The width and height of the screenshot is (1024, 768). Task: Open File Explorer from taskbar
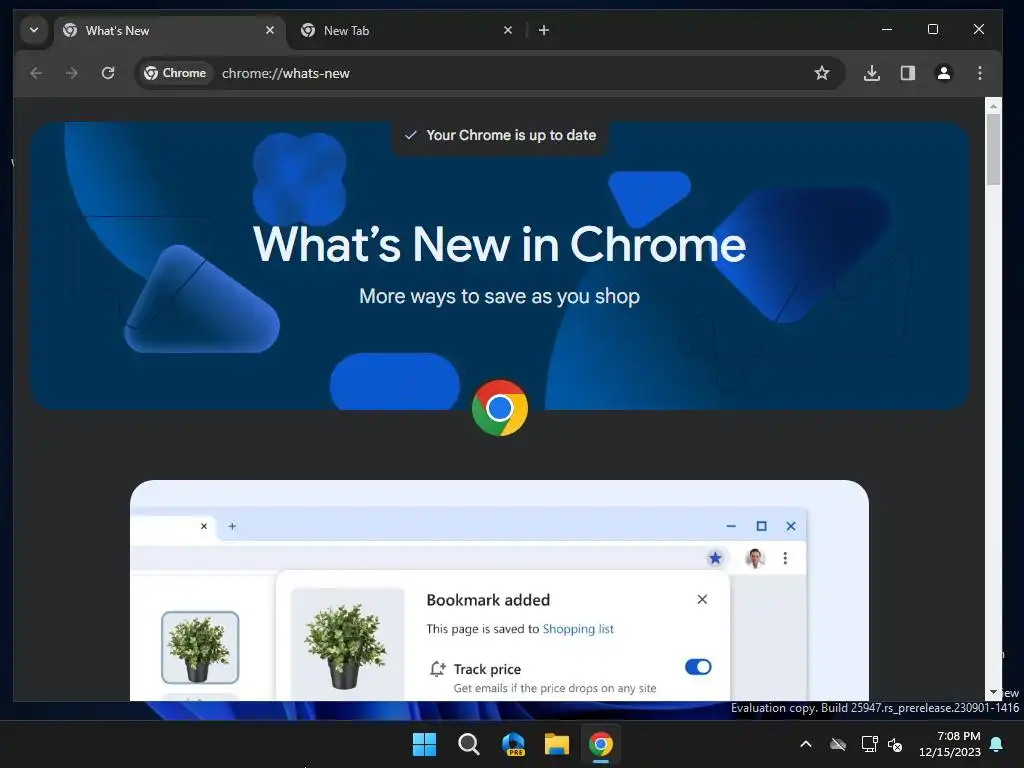(557, 744)
